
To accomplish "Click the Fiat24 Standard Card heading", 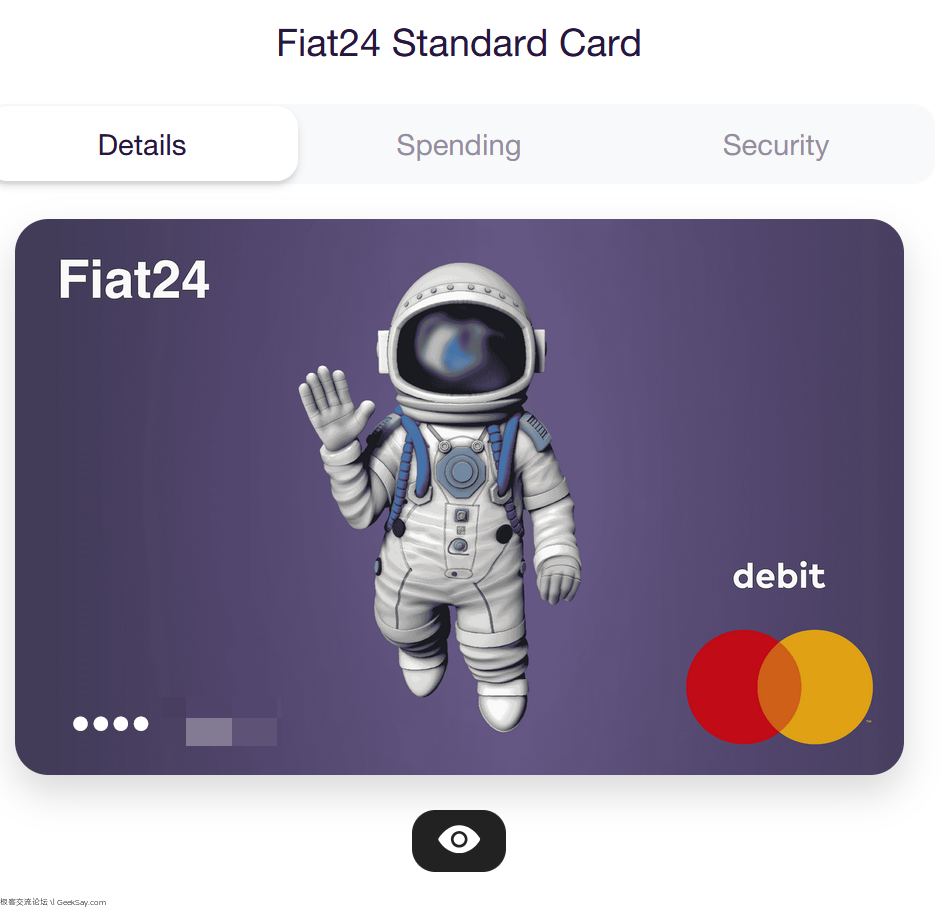I will point(458,43).
